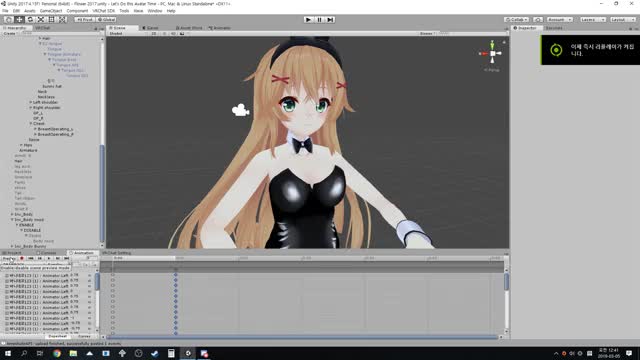
Task: Toggle the Global/Local handle rotation button
Action: coord(106,20)
